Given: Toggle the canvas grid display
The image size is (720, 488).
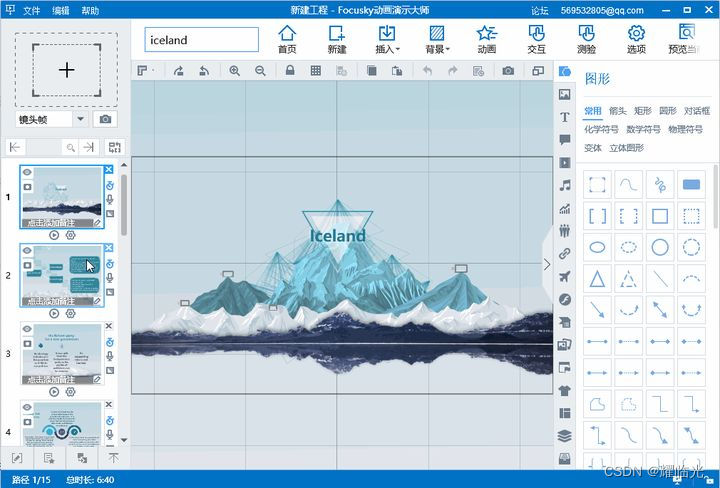Looking at the screenshot, I should click(x=315, y=71).
